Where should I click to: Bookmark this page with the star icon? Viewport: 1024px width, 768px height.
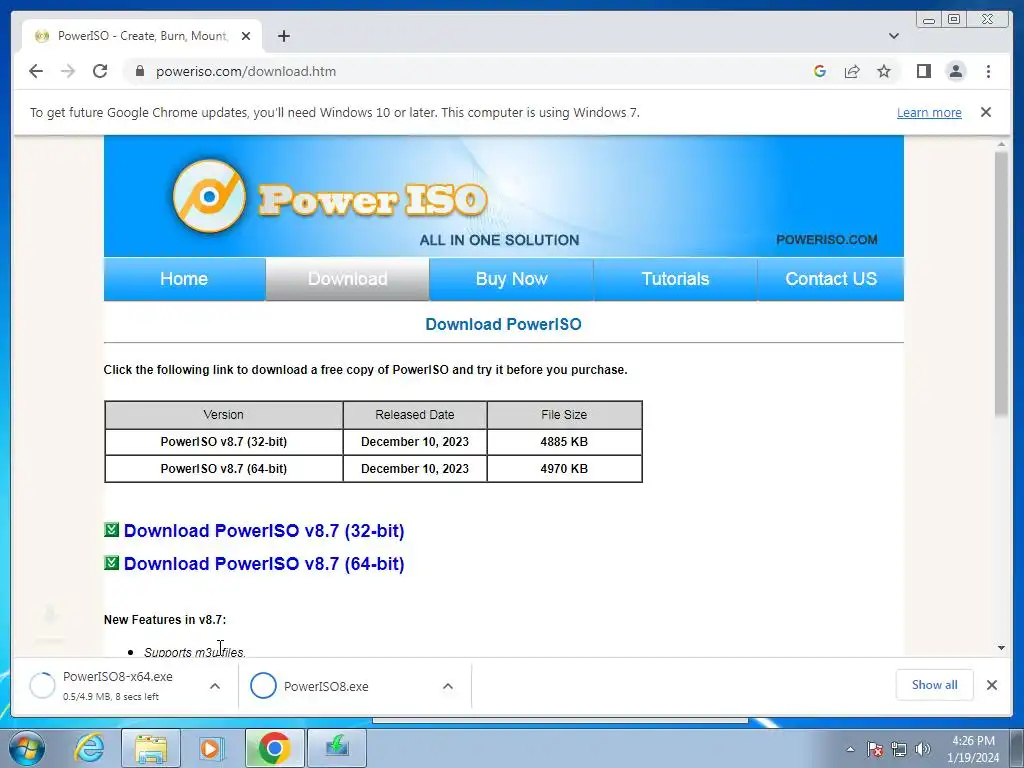pyautogui.click(x=884, y=71)
